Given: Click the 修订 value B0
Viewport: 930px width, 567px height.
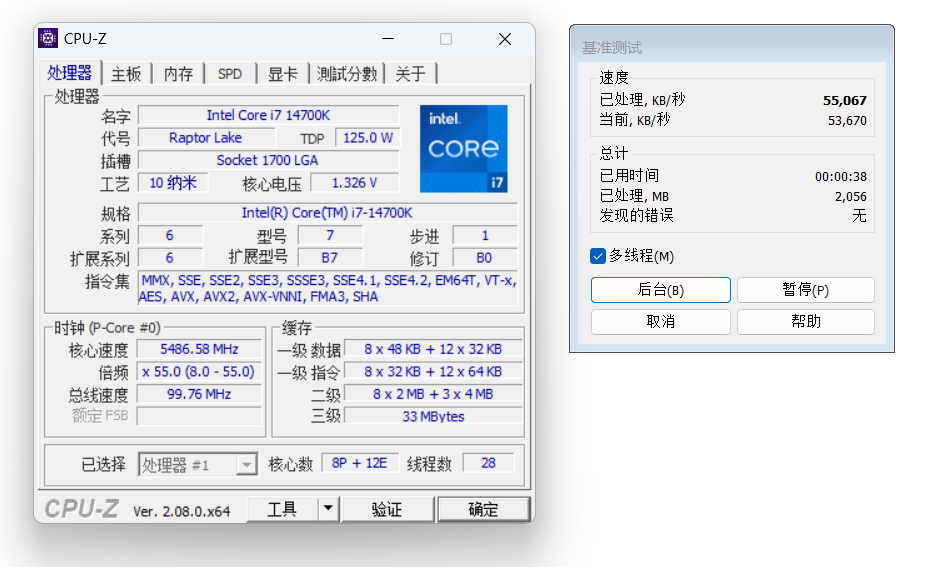Looking at the screenshot, I should pyautogui.click(x=485, y=258).
